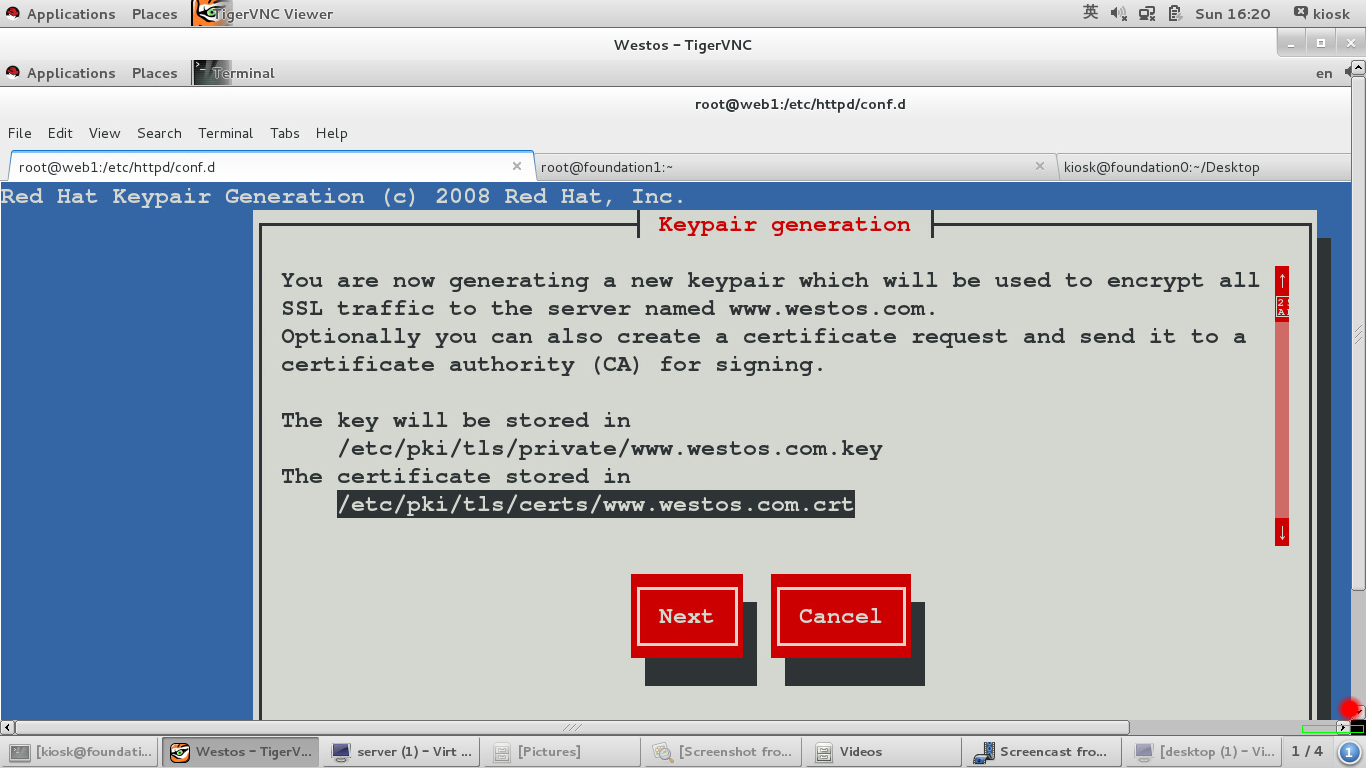This screenshot has height=768, width=1366.
Task: Open the Videos taskbar entry
Action: tap(882, 752)
